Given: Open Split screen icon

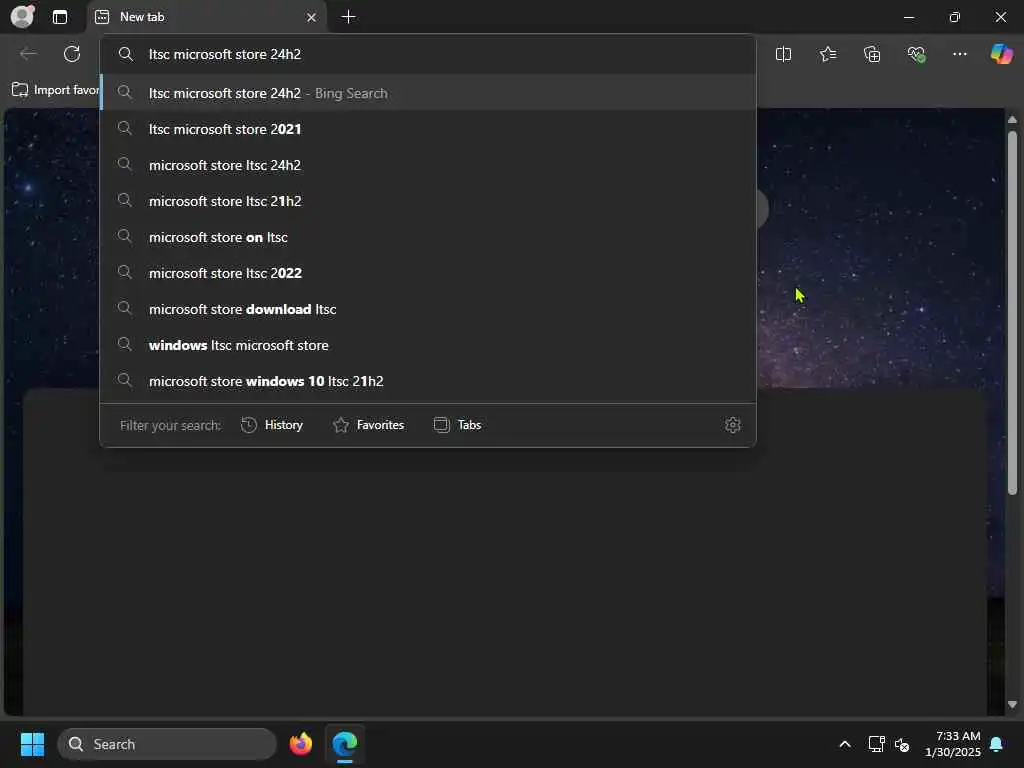Looking at the screenshot, I should 783,54.
